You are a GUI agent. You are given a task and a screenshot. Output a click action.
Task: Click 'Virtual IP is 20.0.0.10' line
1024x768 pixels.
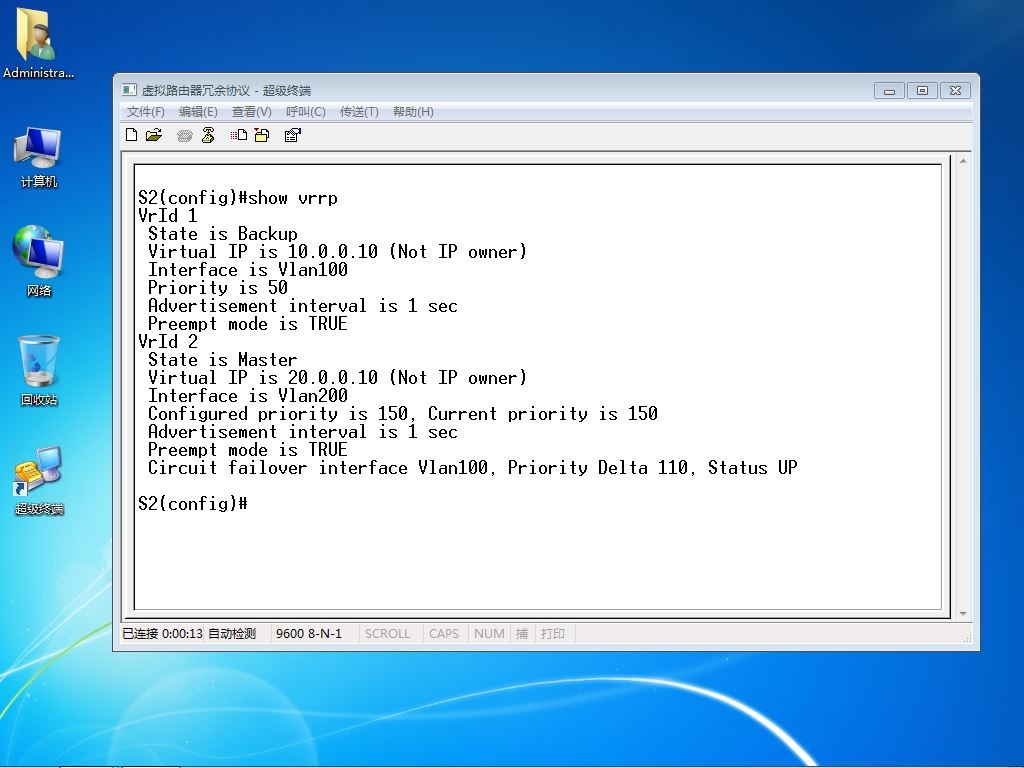tap(337, 378)
